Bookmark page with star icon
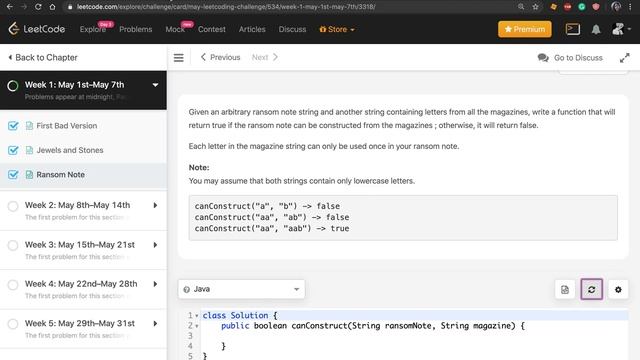 (535, 7)
